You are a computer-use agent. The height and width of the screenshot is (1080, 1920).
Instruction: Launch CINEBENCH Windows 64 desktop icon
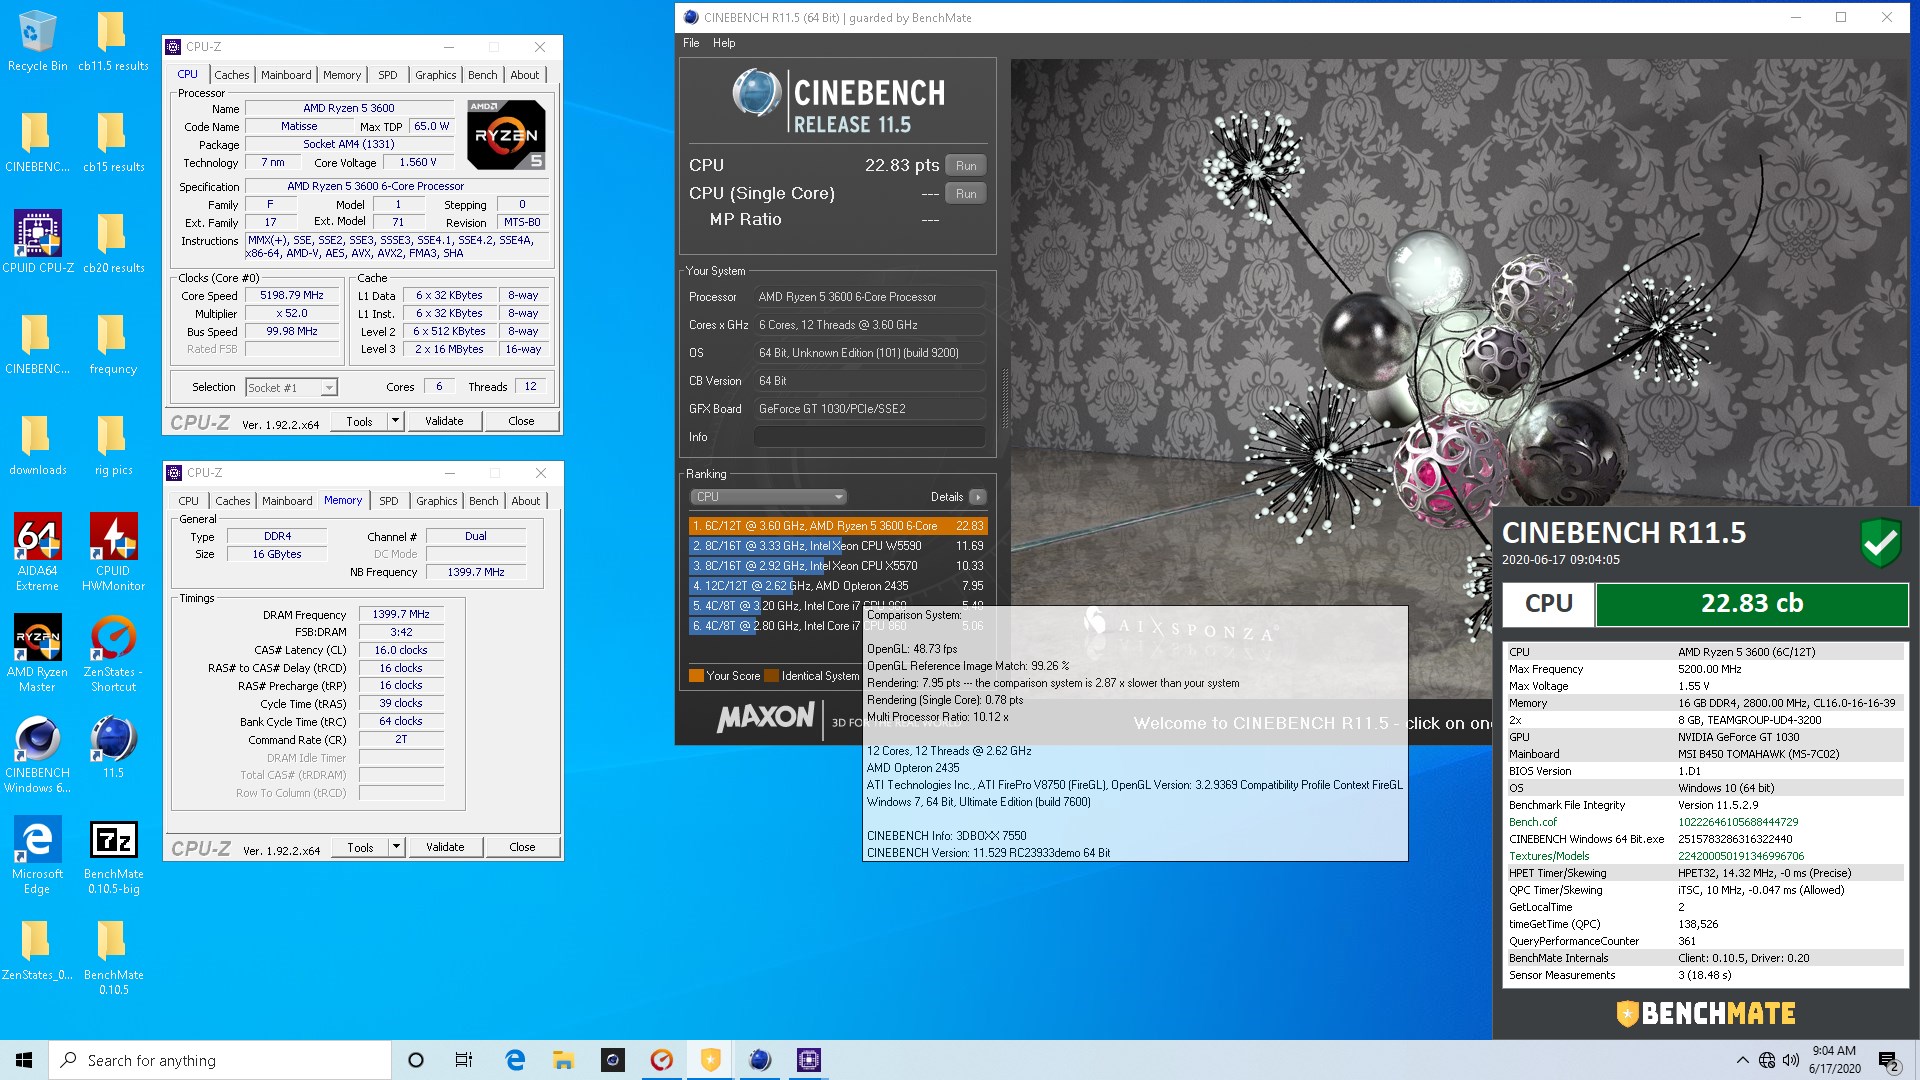(x=37, y=754)
